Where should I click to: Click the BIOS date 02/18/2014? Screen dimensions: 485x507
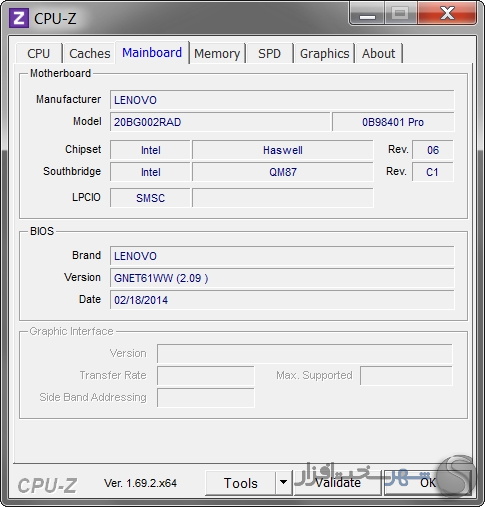coord(282,300)
